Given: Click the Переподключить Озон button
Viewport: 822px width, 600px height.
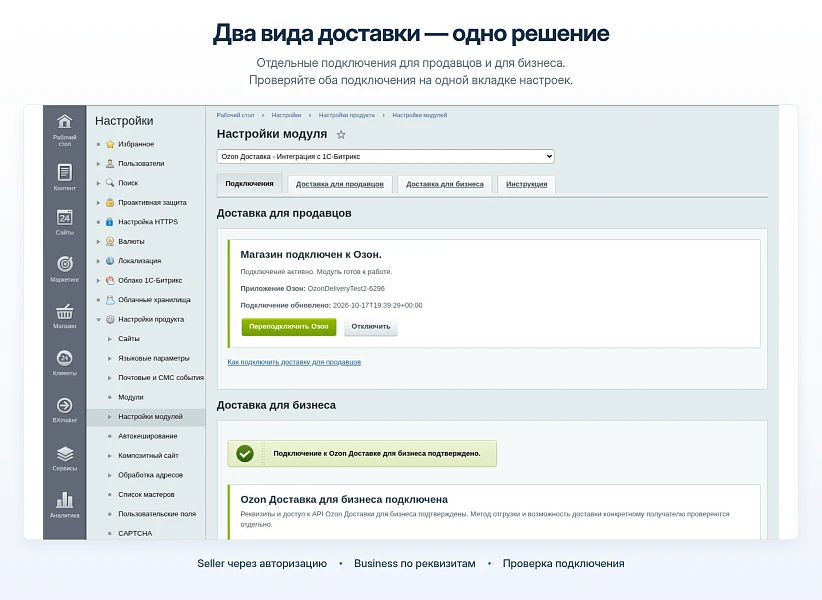Looking at the screenshot, I should tap(289, 326).
